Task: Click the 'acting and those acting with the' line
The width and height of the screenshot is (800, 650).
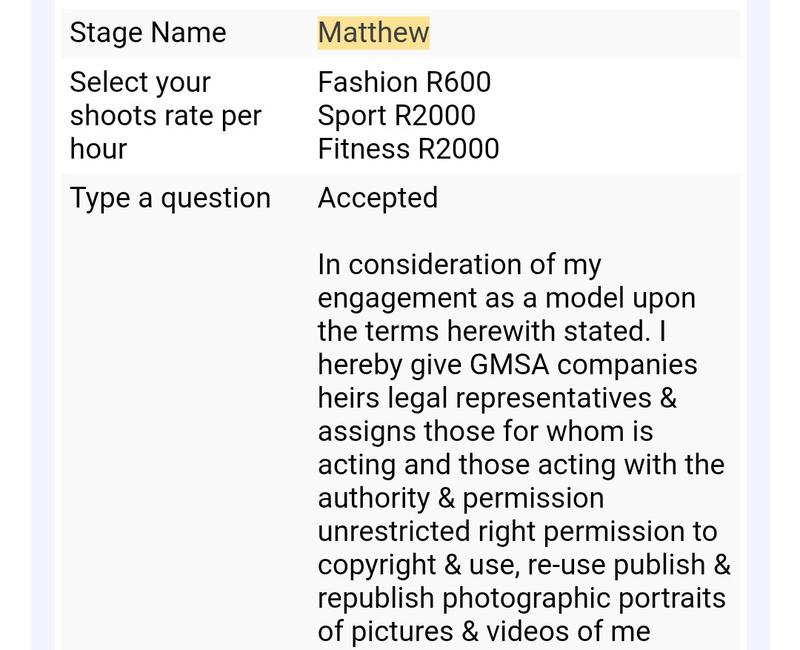Action: pos(521,465)
